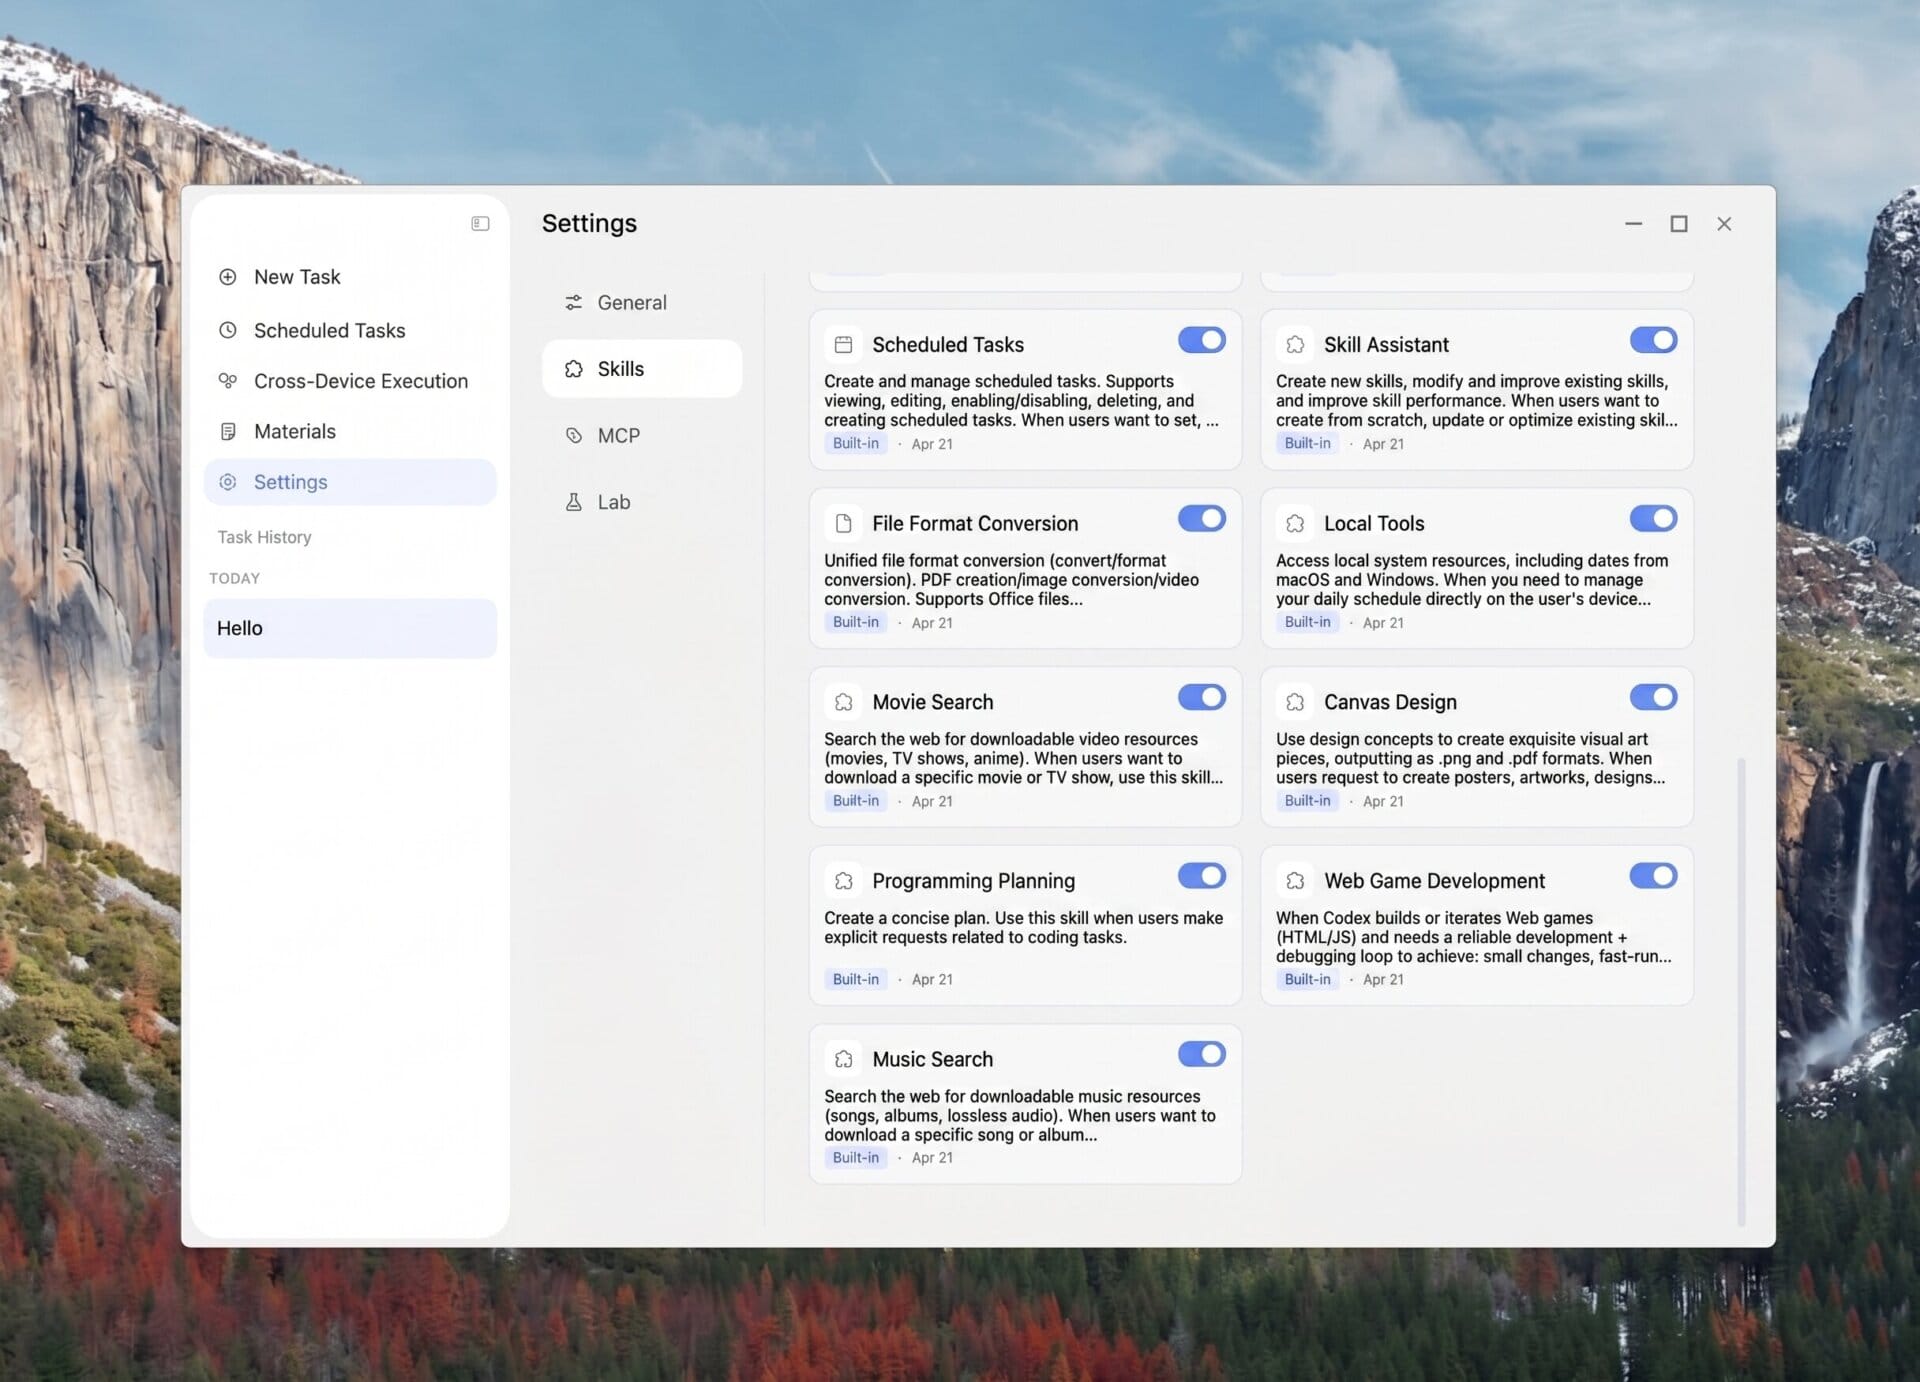Click the Cross-Device Execution icon
Screen dimensions: 1920x1382
pos(228,381)
